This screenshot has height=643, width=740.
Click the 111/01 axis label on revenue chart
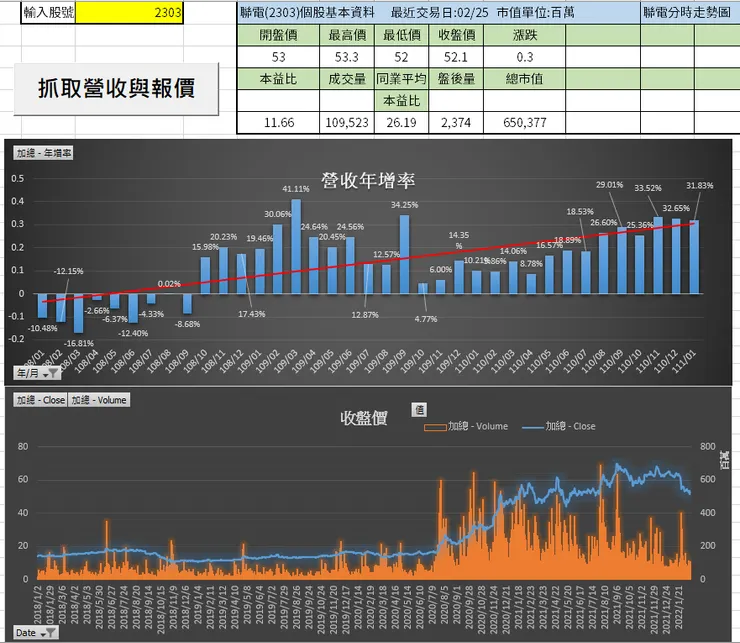click(x=684, y=361)
